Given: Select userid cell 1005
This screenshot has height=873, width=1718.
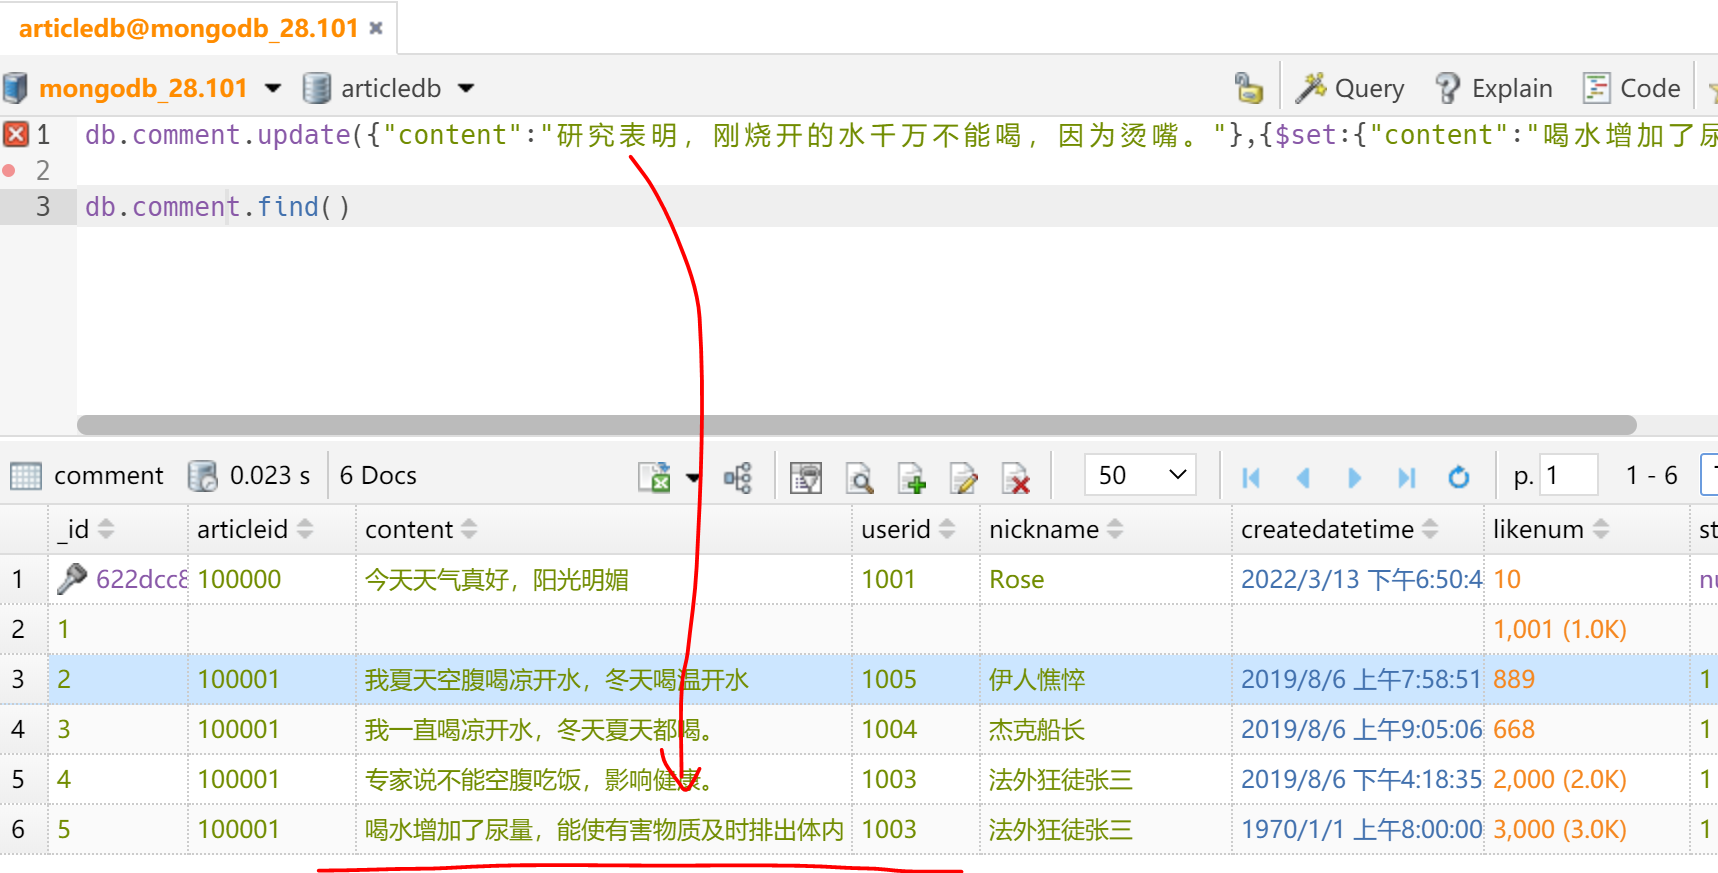Looking at the screenshot, I should click(916, 680).
